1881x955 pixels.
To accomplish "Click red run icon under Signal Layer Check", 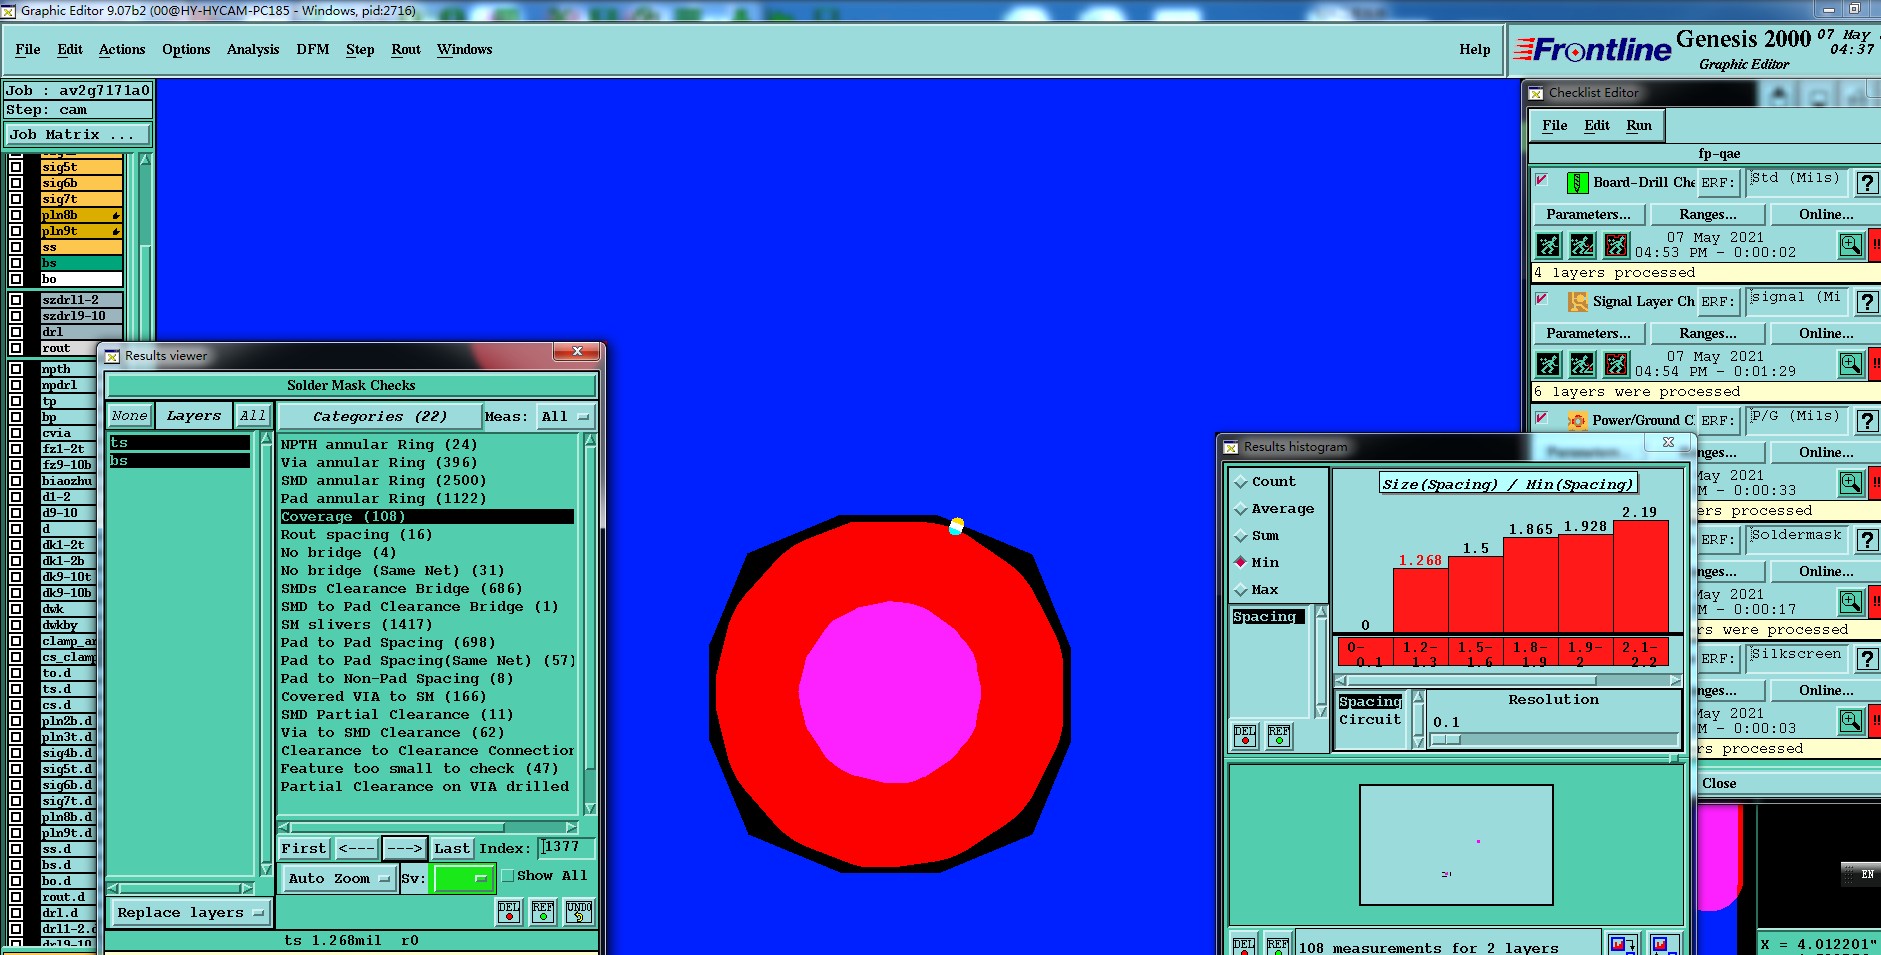I will (1616, 364).
